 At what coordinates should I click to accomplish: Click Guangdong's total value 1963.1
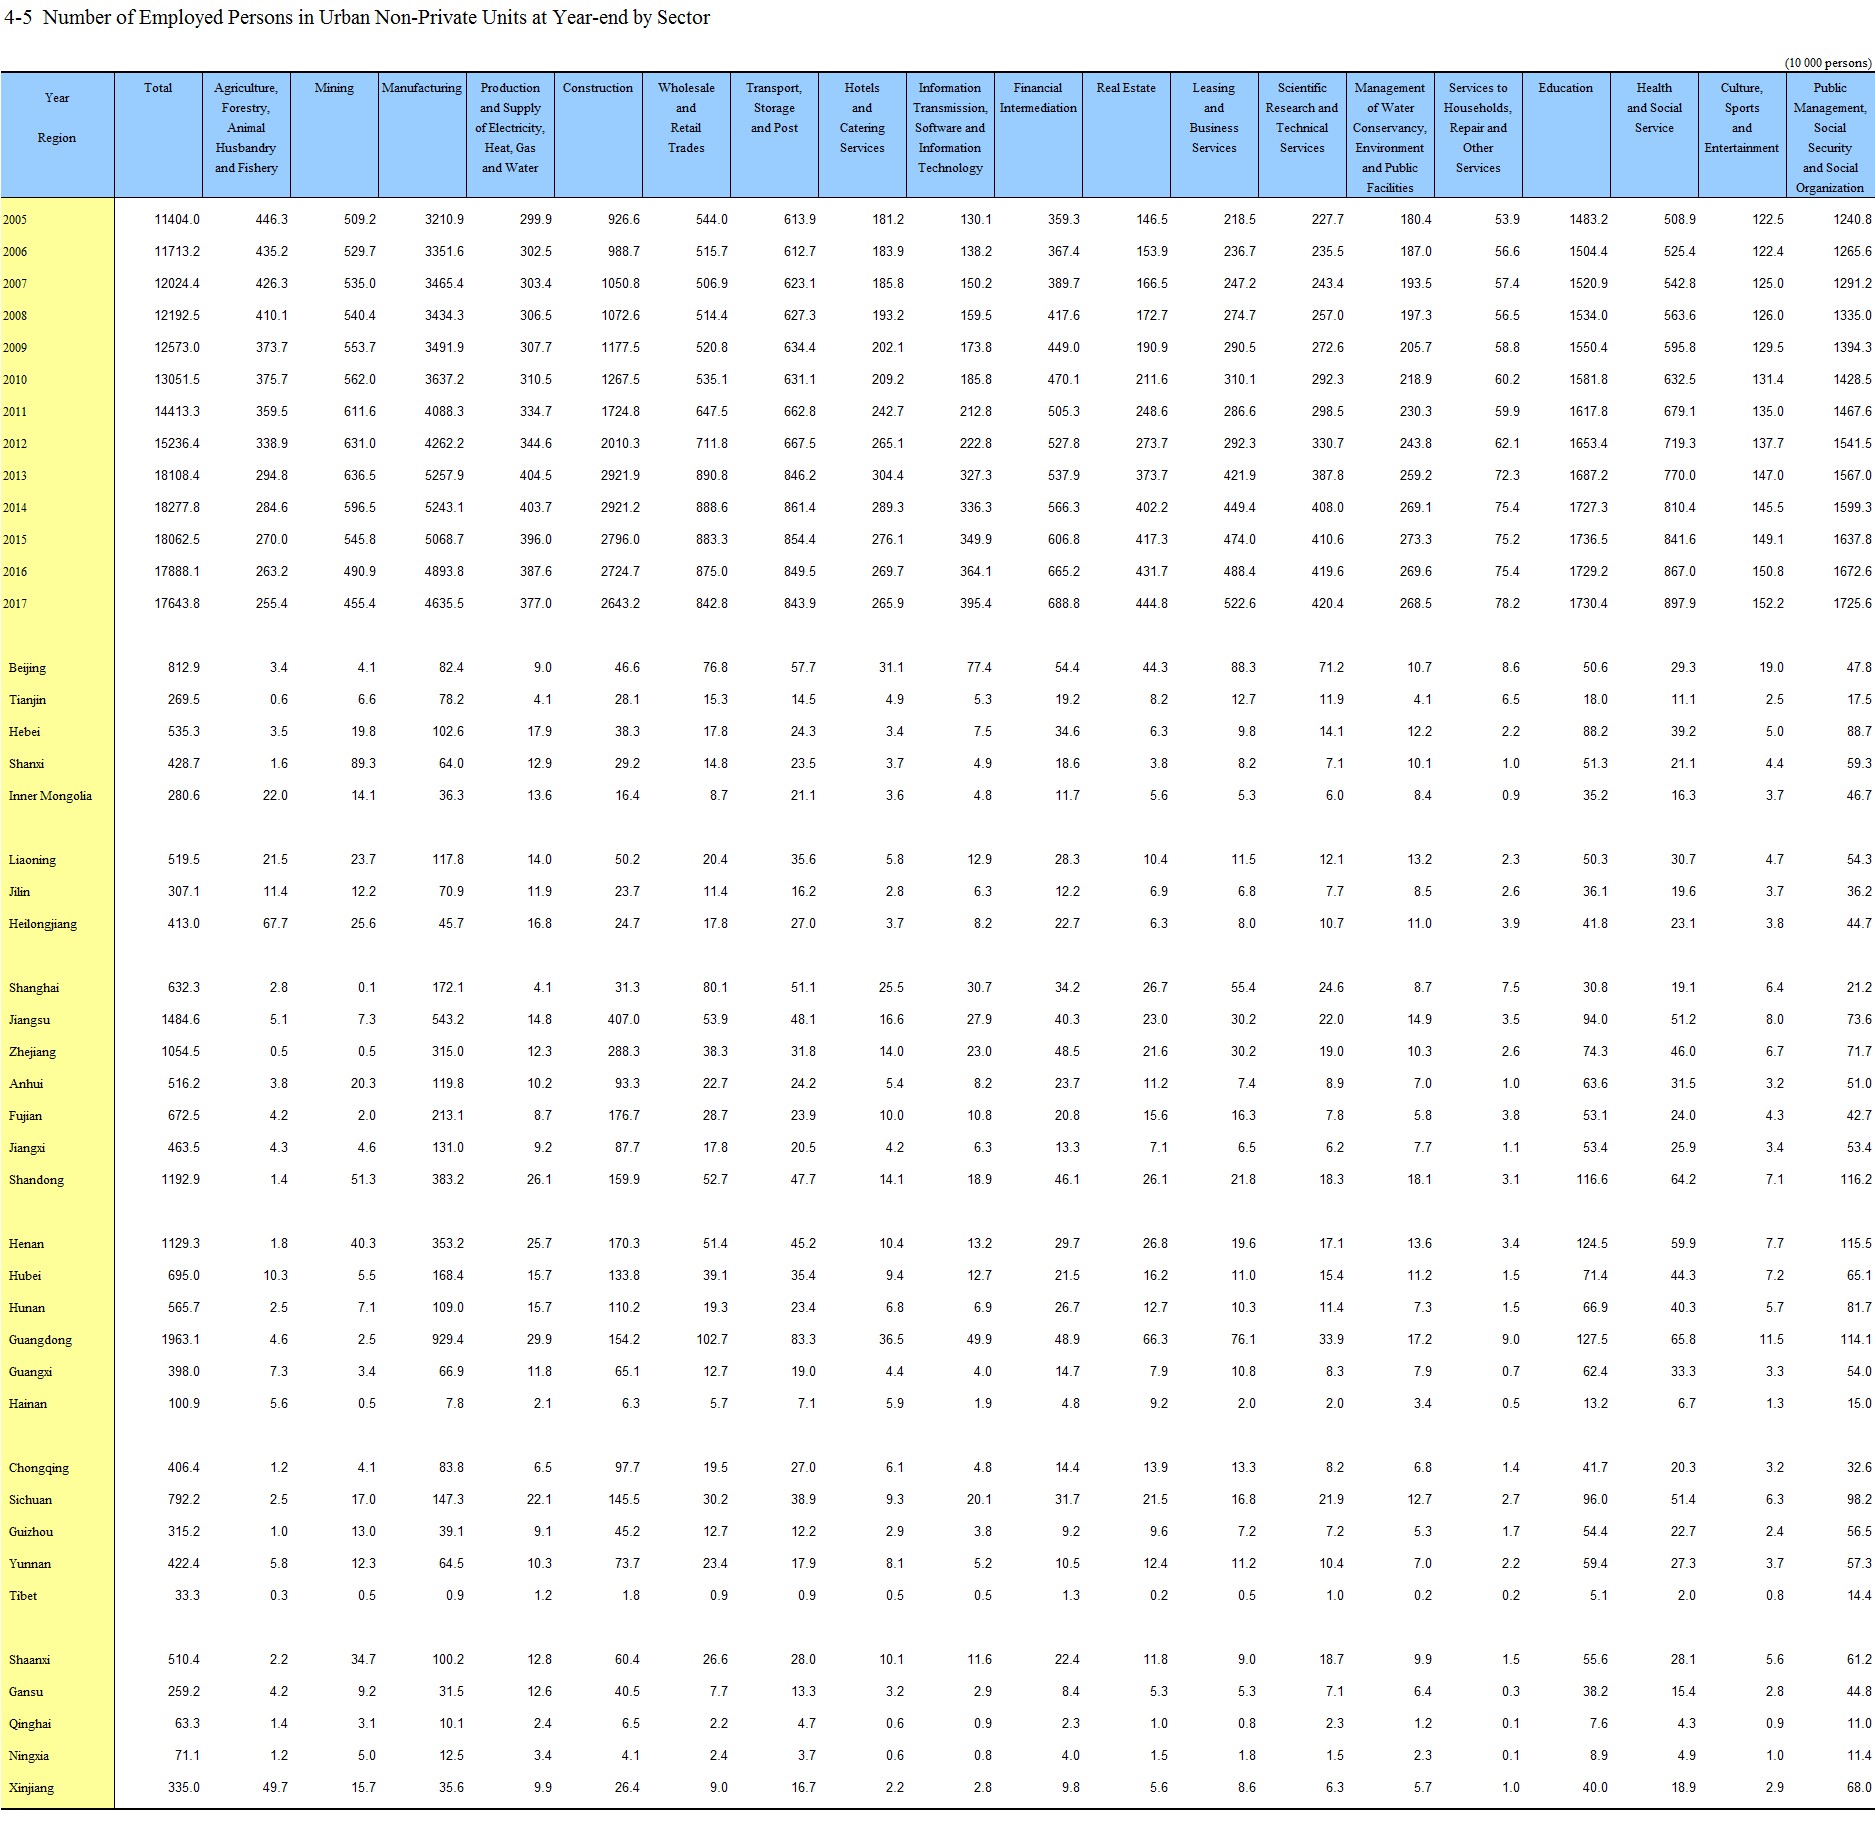click(180, 1340)
